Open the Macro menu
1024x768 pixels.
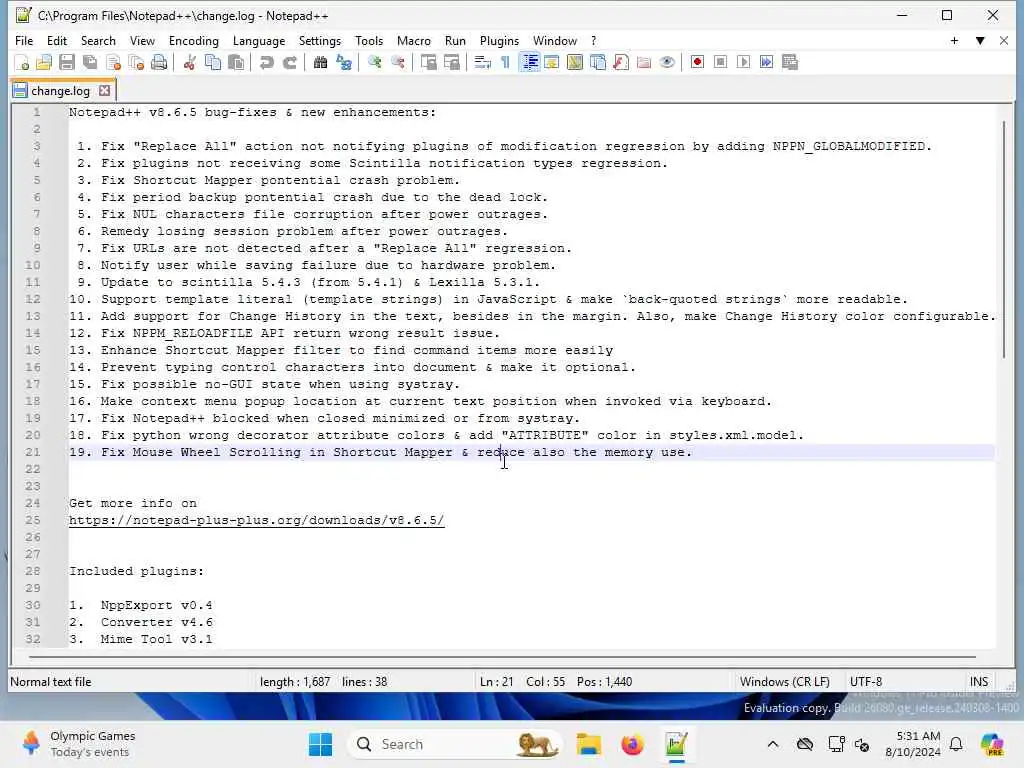tap(413, 40)
